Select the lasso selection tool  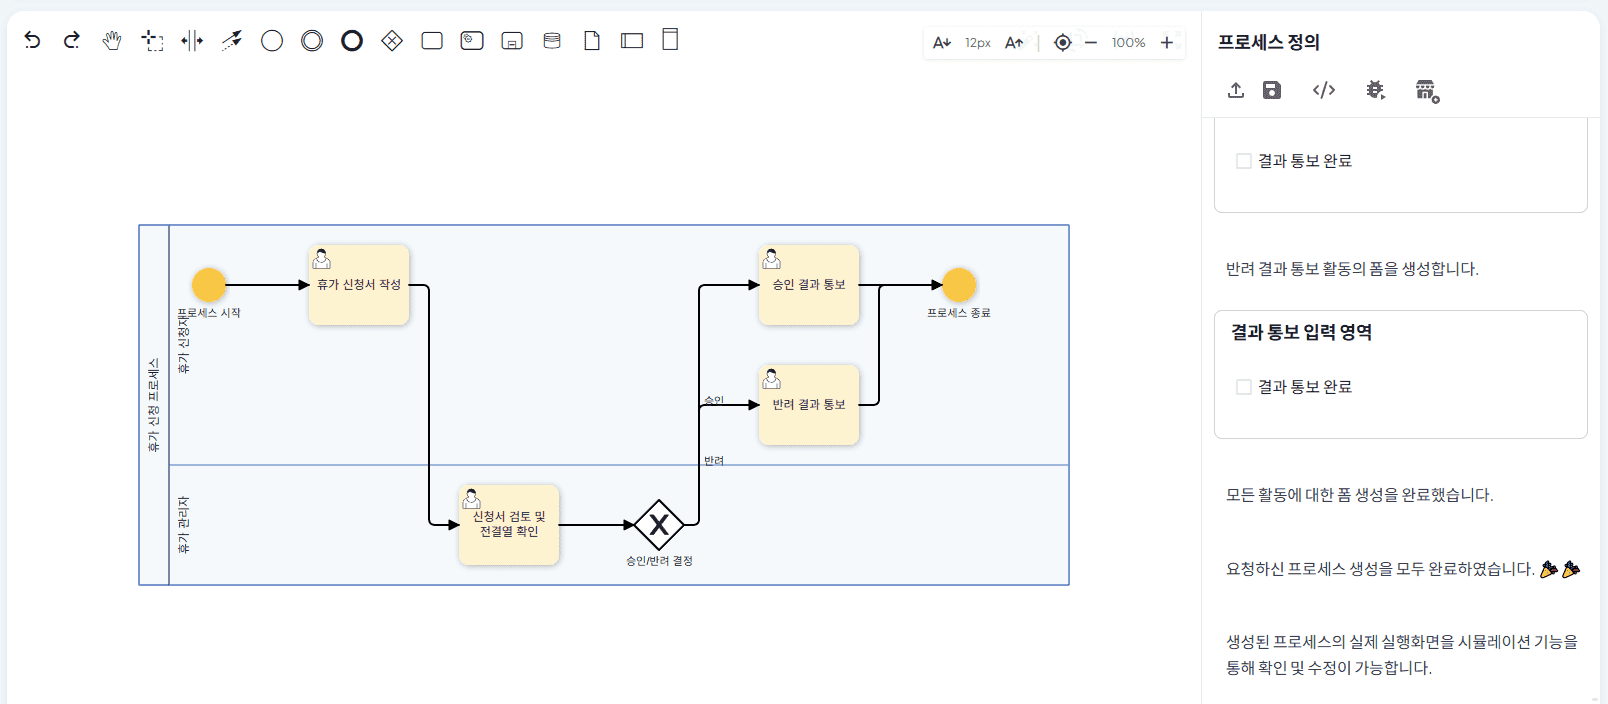point(152,40)
